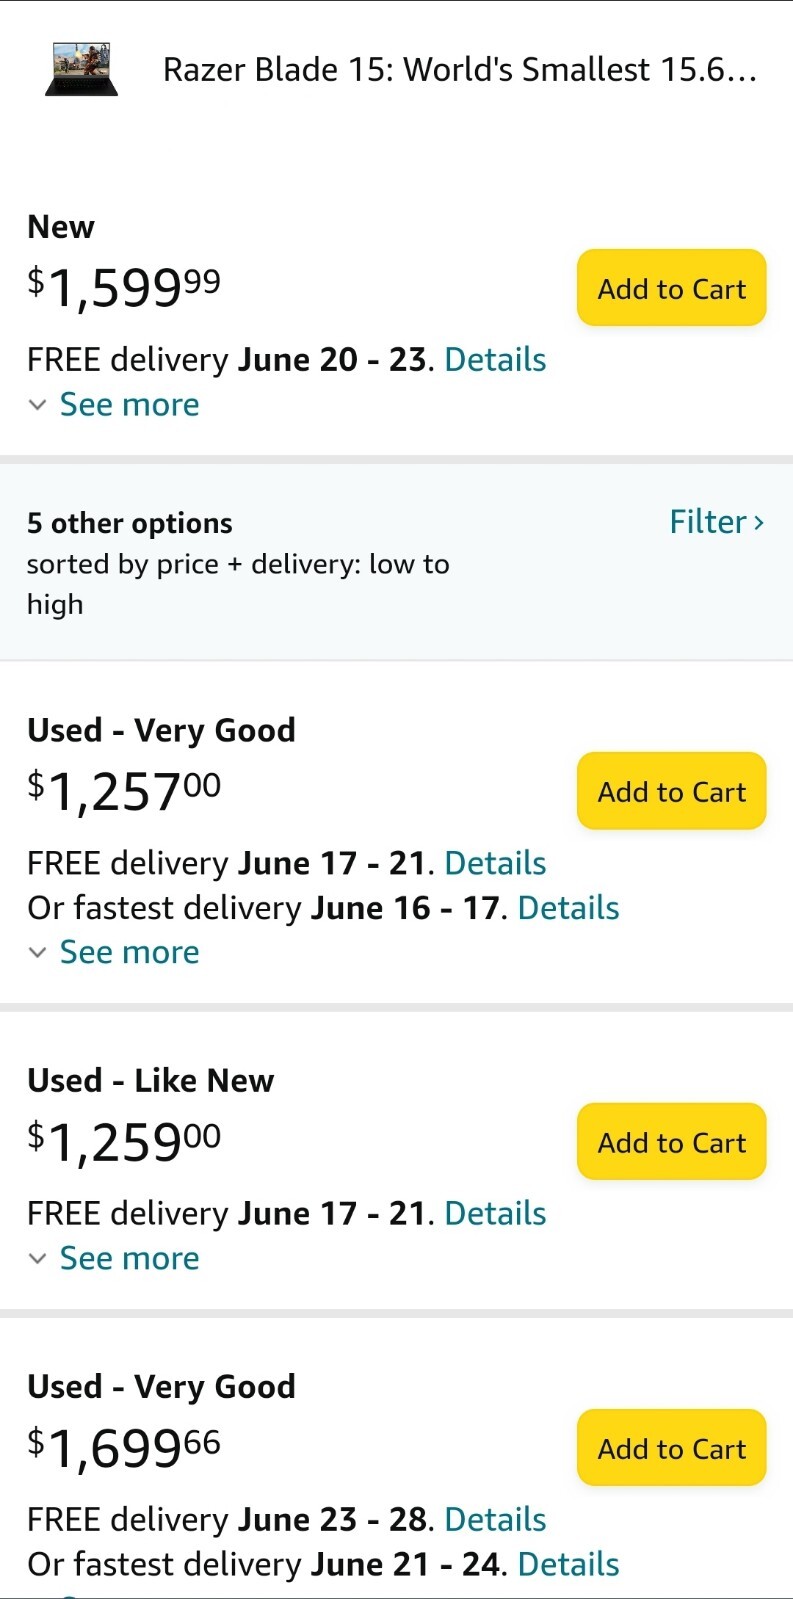This screenshot has width=793, height=1599.
Task: Click the chevron icon under the $1,257.00 offer
Action: 38,952
